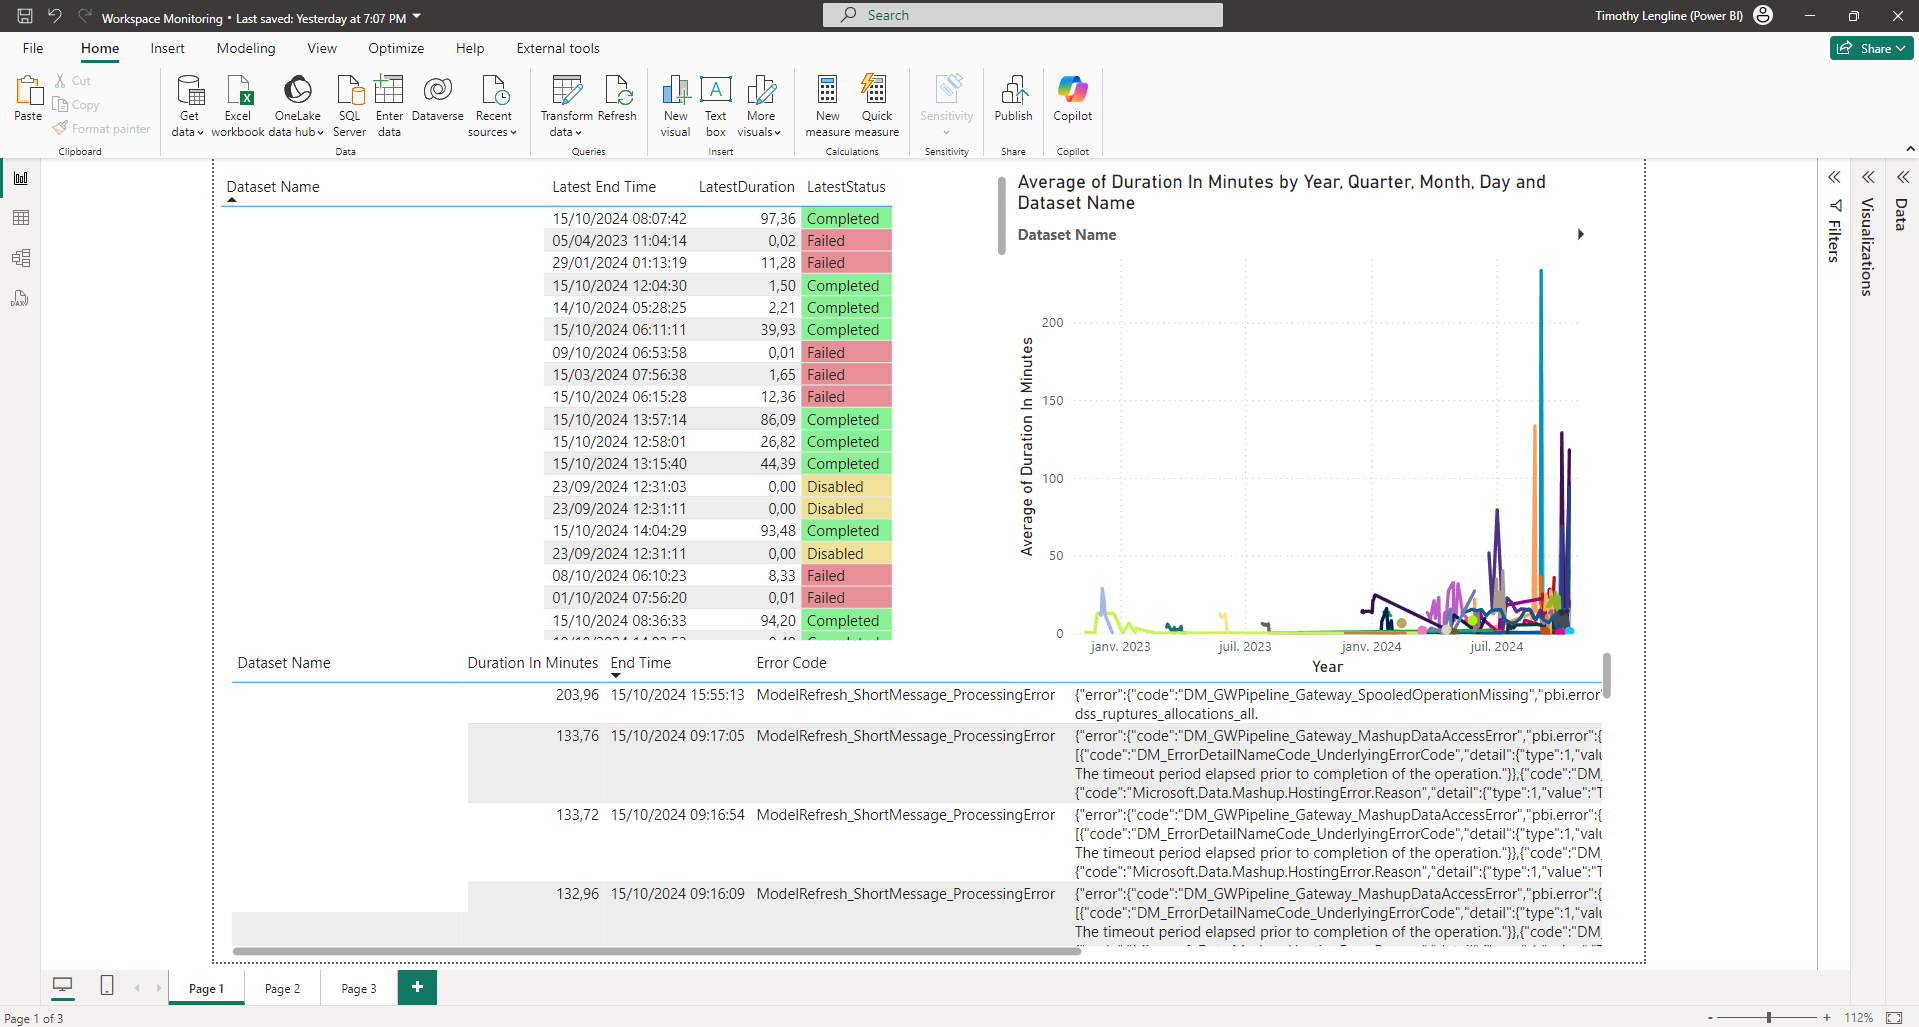1919x1027 pixels.
Task: Switch to Table view
Action: (21, 218)
